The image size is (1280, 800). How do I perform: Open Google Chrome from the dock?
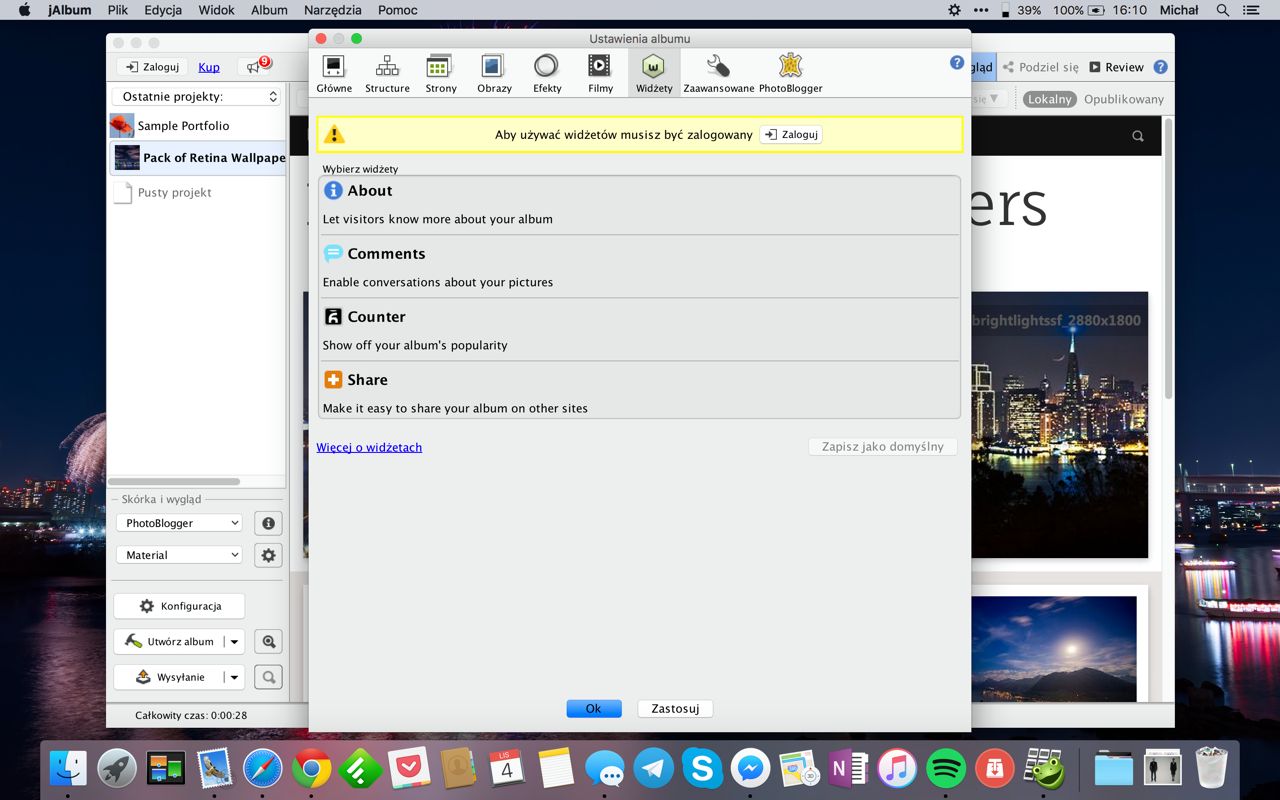312,769
